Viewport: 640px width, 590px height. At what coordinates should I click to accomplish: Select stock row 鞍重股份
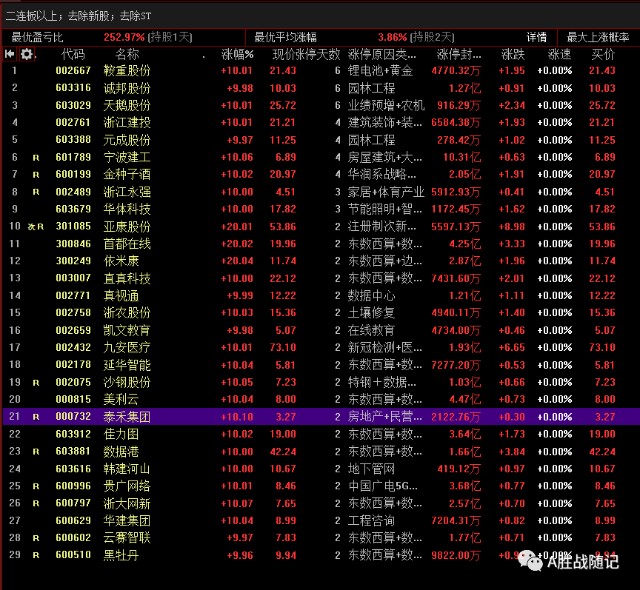click(x=320, y=71)
